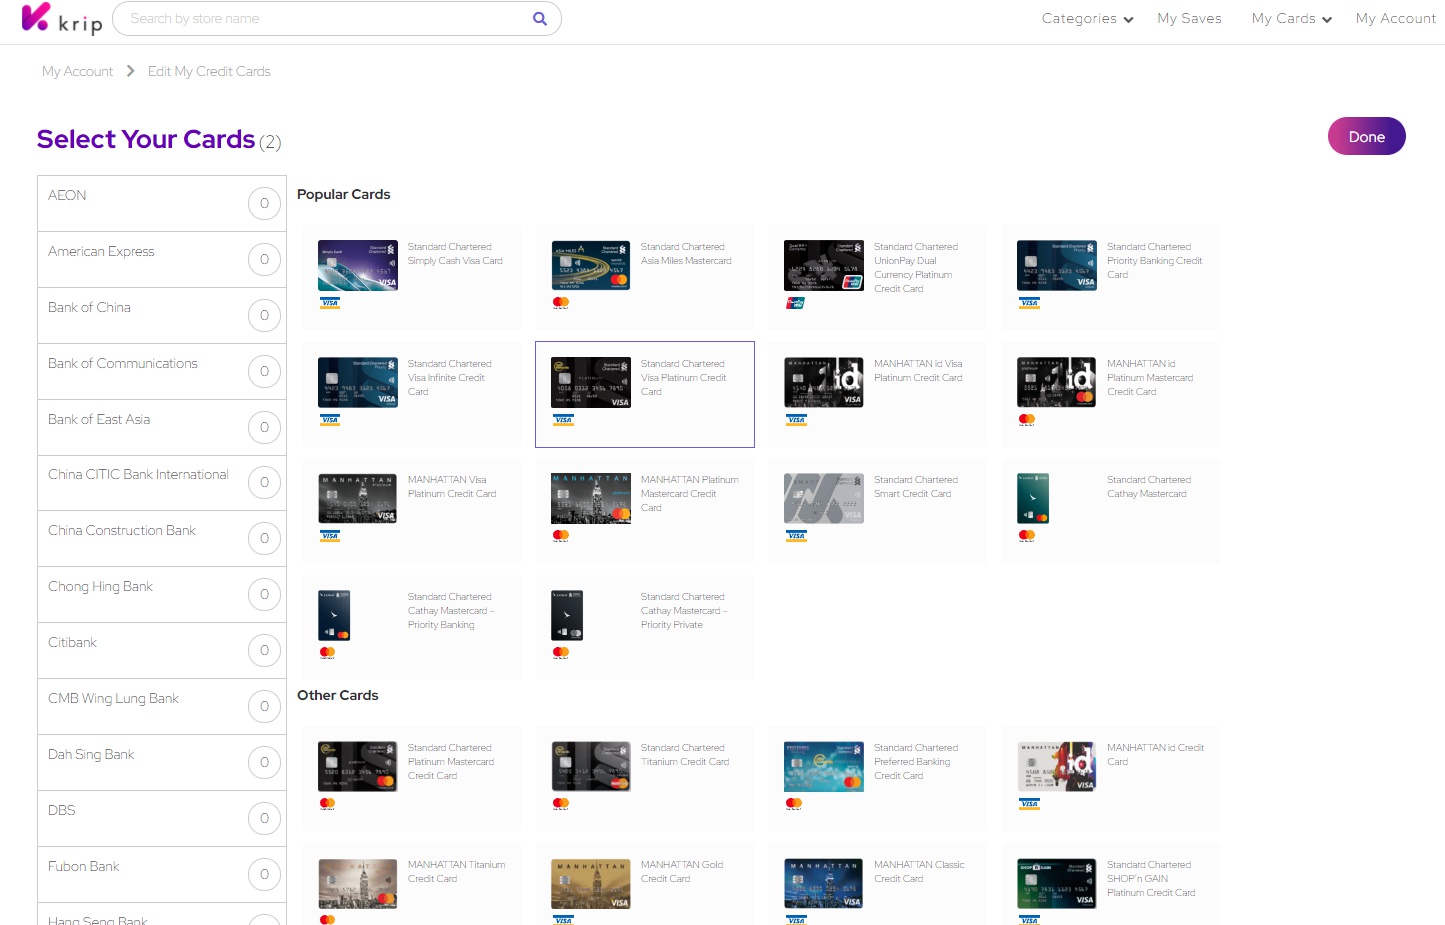
Task: Click Priority Banking Credit Card image
Action: pyautogui.click(x=1057, y=265)
